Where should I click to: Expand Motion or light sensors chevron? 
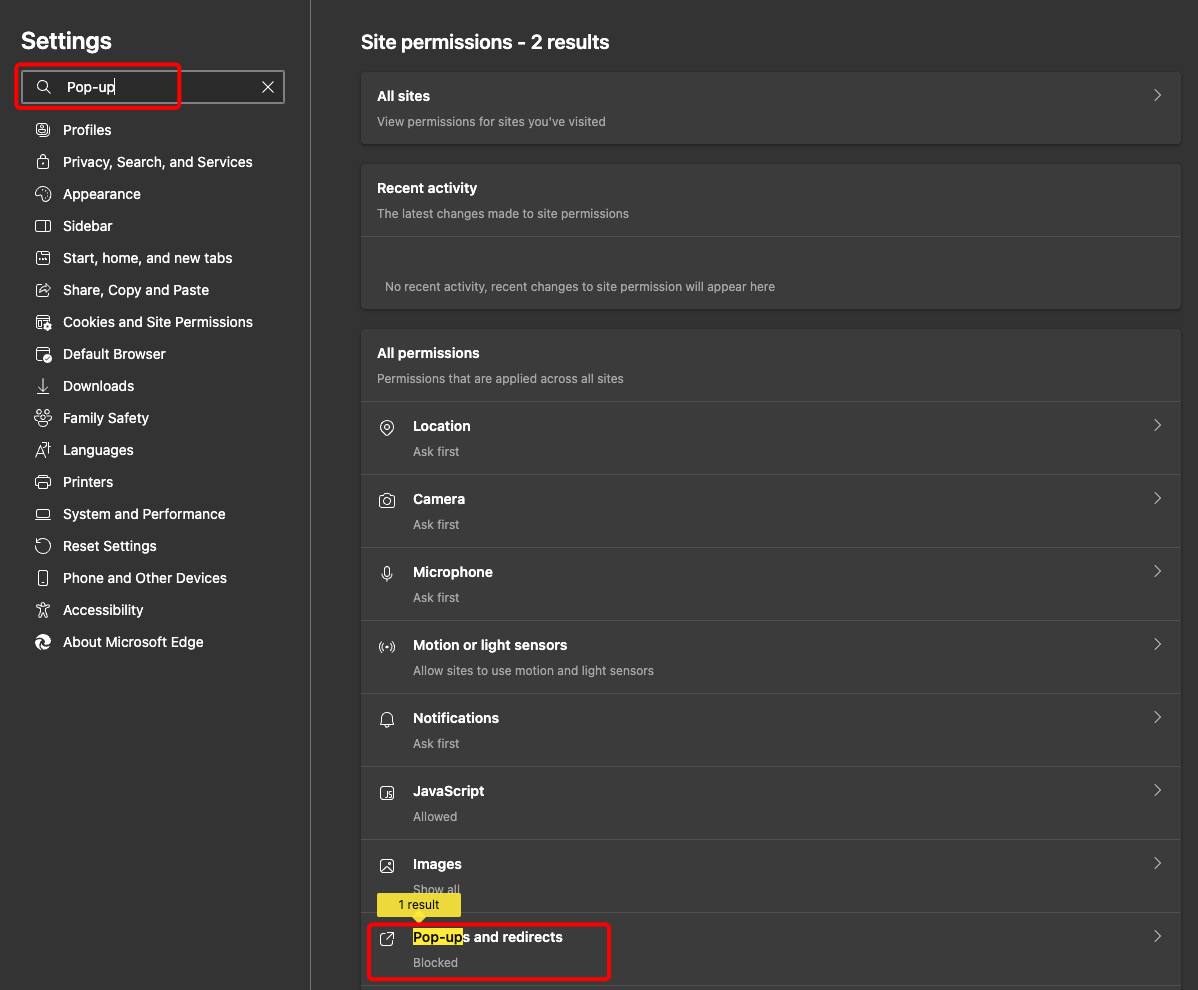(1158, 645)
